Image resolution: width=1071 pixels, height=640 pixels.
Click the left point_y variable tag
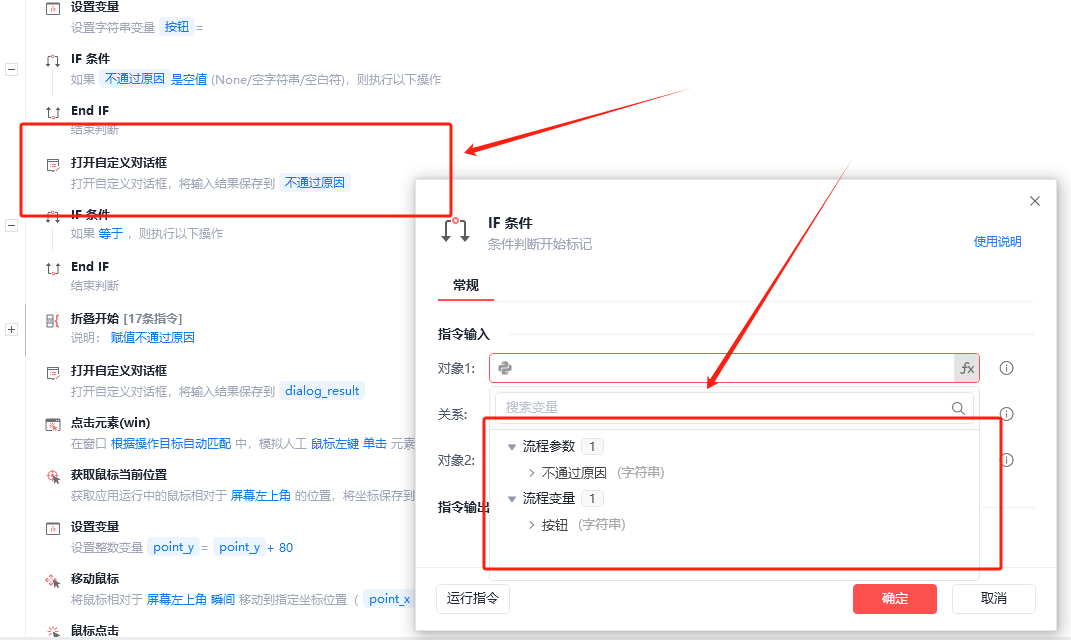[x=173, y=547]
